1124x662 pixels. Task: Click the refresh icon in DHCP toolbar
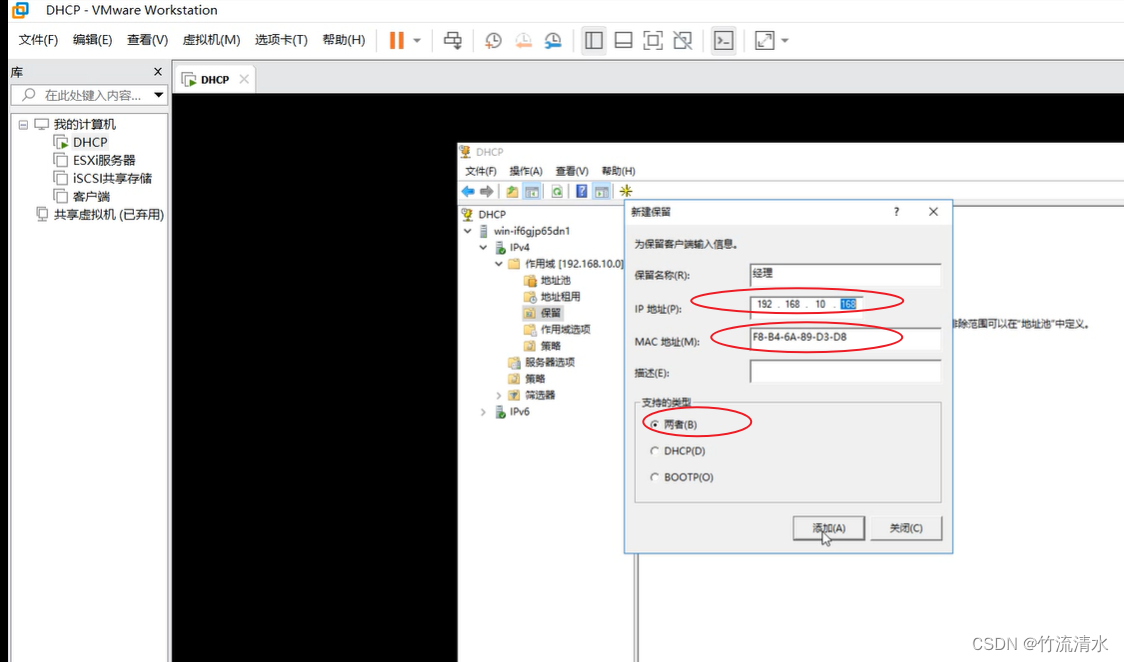pyautogui.click(x=557, y=191)
